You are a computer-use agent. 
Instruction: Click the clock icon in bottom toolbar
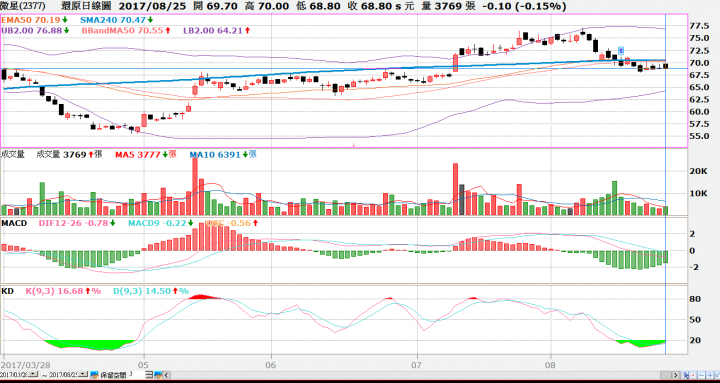pos(692,375)
